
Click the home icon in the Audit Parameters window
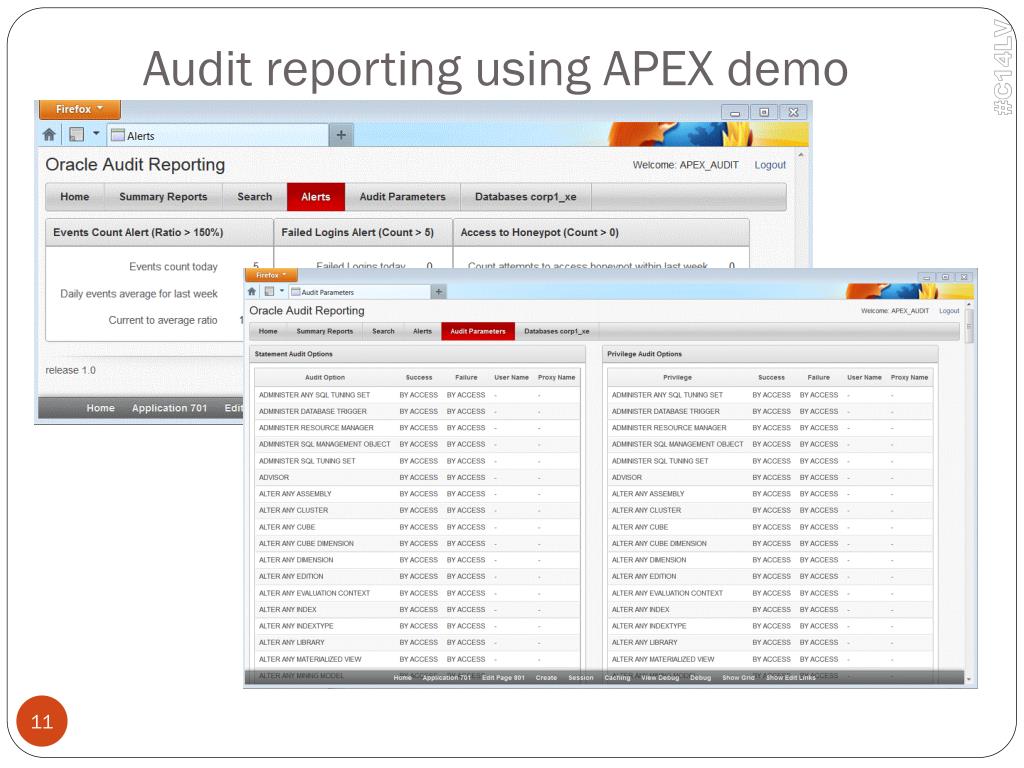(251, 291)
